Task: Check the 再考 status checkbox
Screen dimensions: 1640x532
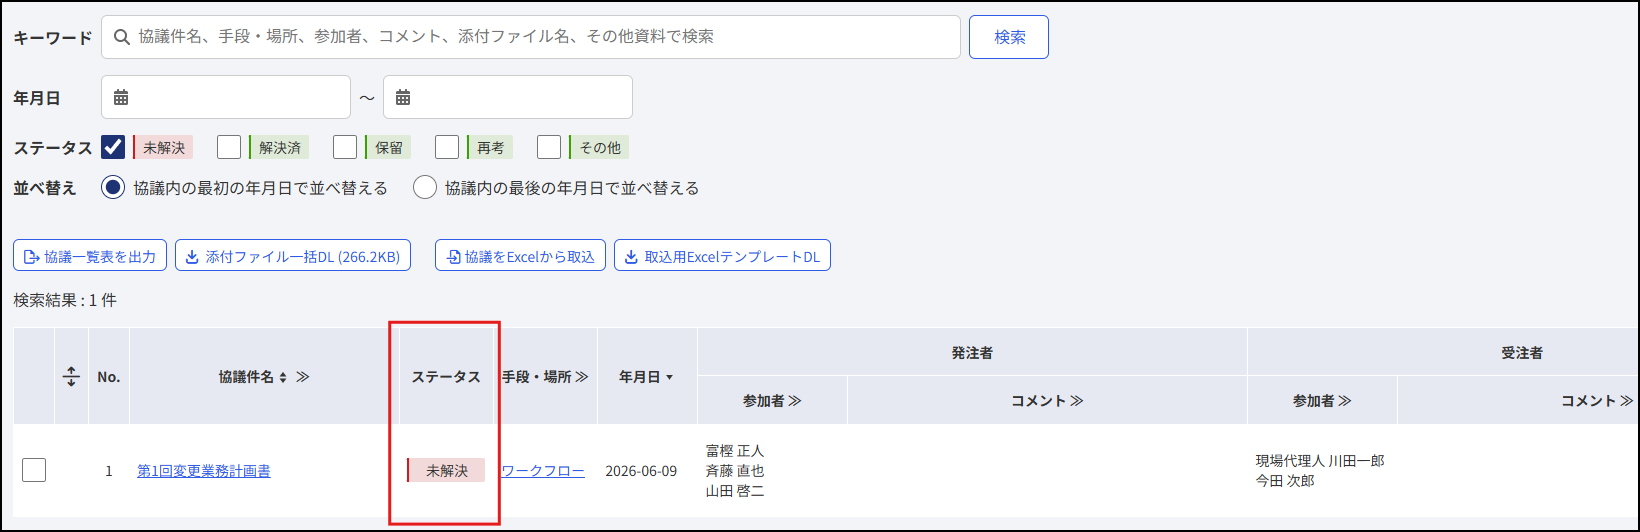Action: point(447,147)
